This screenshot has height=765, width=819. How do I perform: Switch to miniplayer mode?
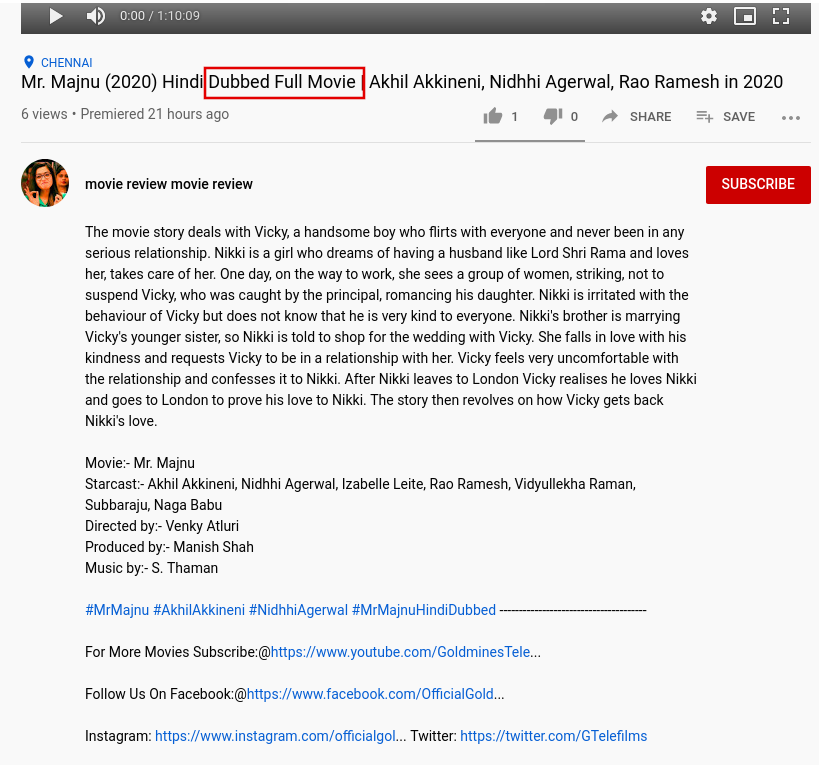point(745,16)
